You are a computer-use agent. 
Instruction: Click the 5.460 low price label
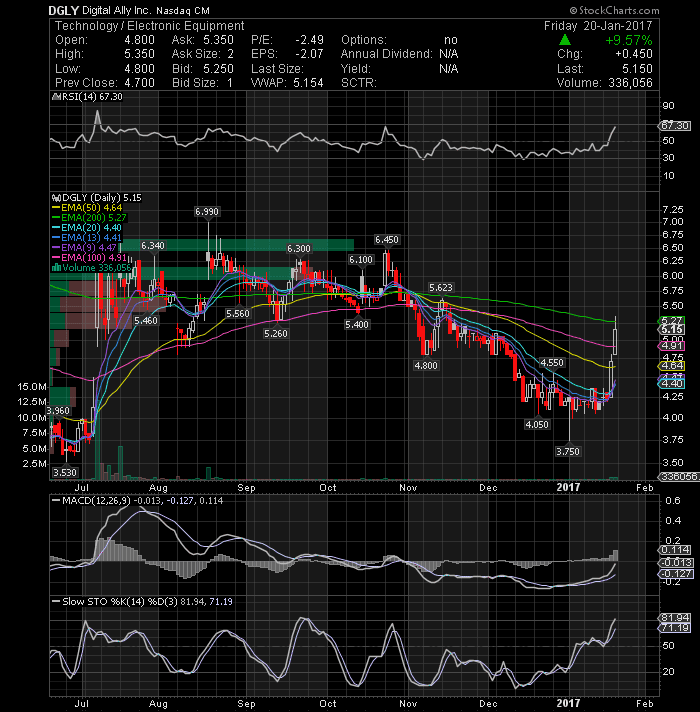(x=146, y=321)
